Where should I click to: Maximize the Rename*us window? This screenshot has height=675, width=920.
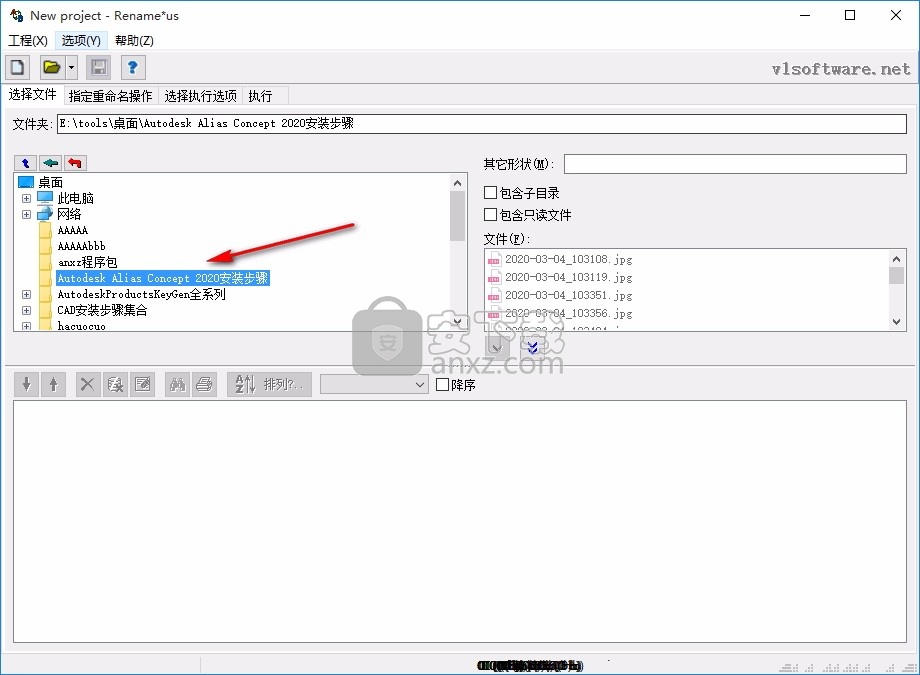tap(850, 15)
